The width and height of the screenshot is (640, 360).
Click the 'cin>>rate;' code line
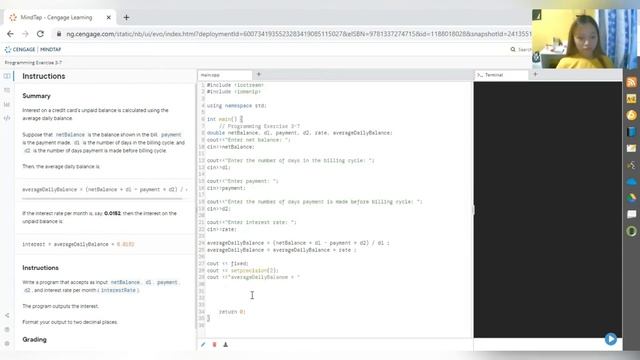221,229
